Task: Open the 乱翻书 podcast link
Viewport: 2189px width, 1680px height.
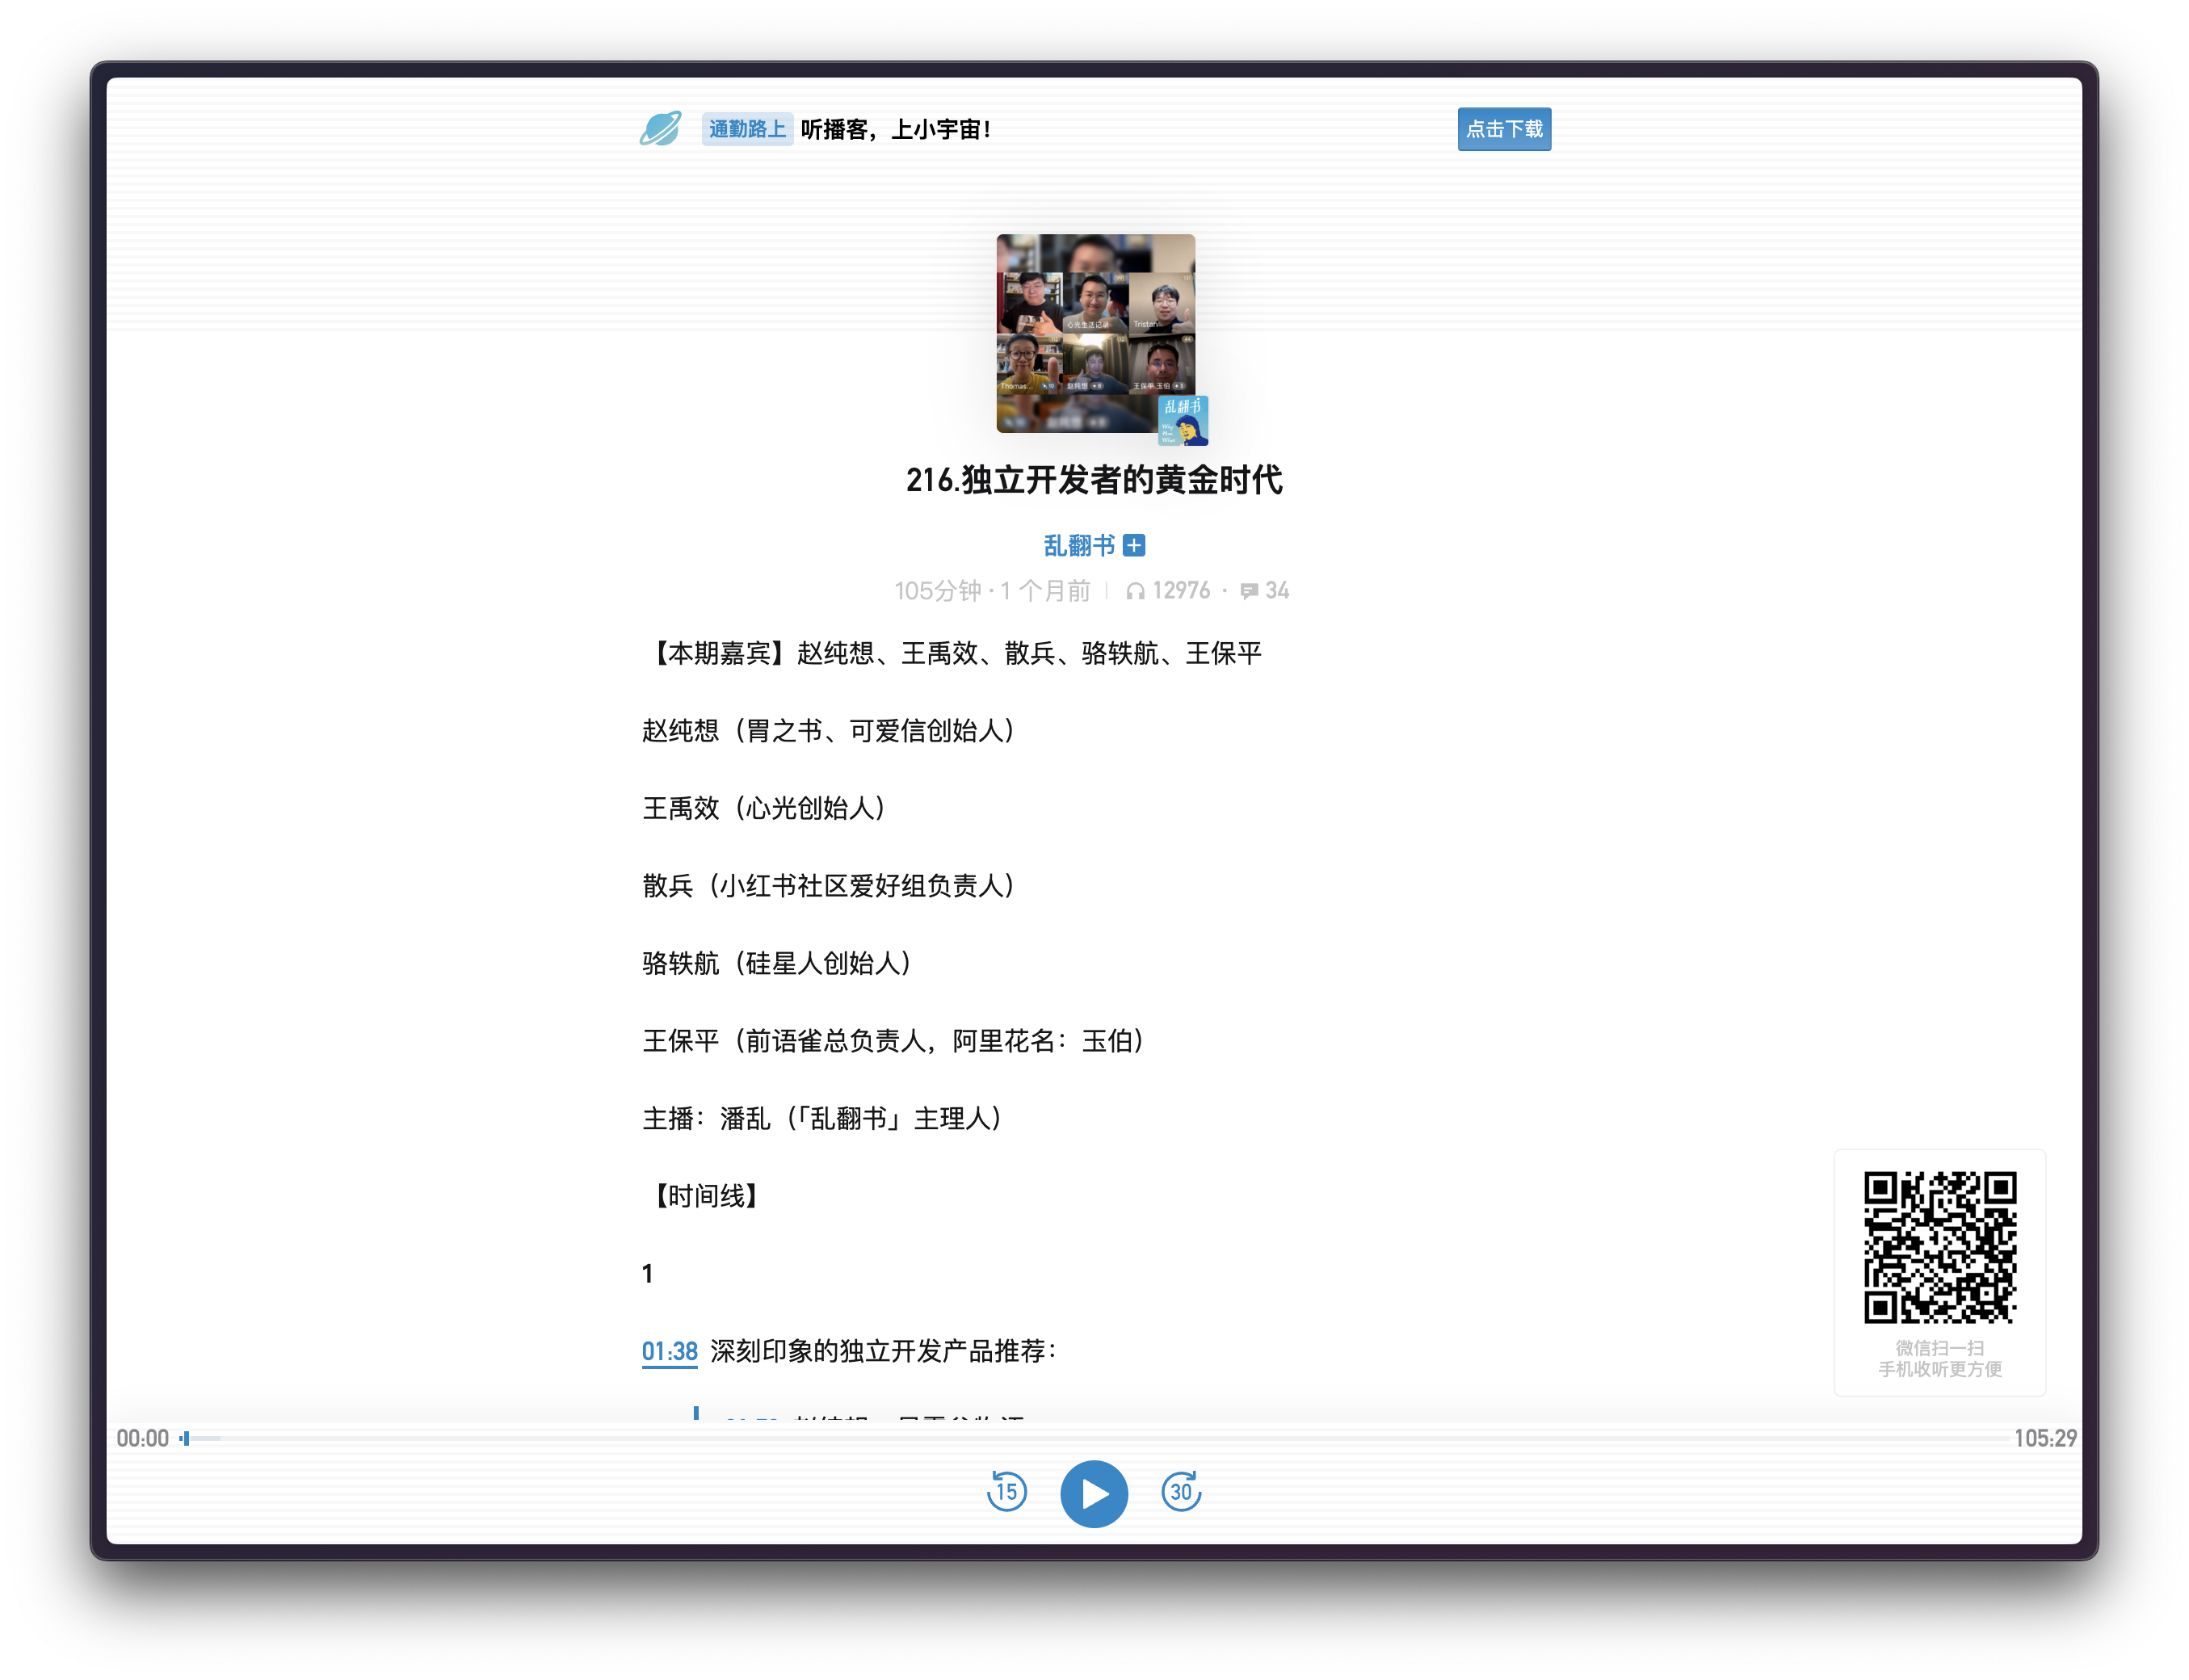Action: click(1078, 545)
